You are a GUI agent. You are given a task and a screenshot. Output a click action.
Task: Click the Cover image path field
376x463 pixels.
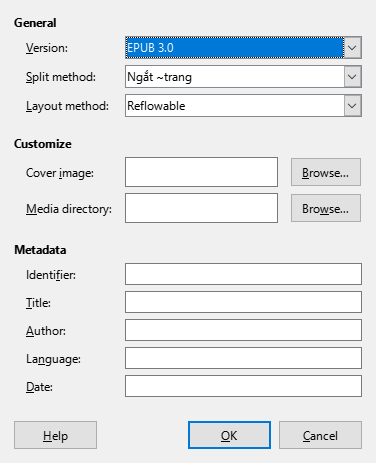click(x=201, y=172)
